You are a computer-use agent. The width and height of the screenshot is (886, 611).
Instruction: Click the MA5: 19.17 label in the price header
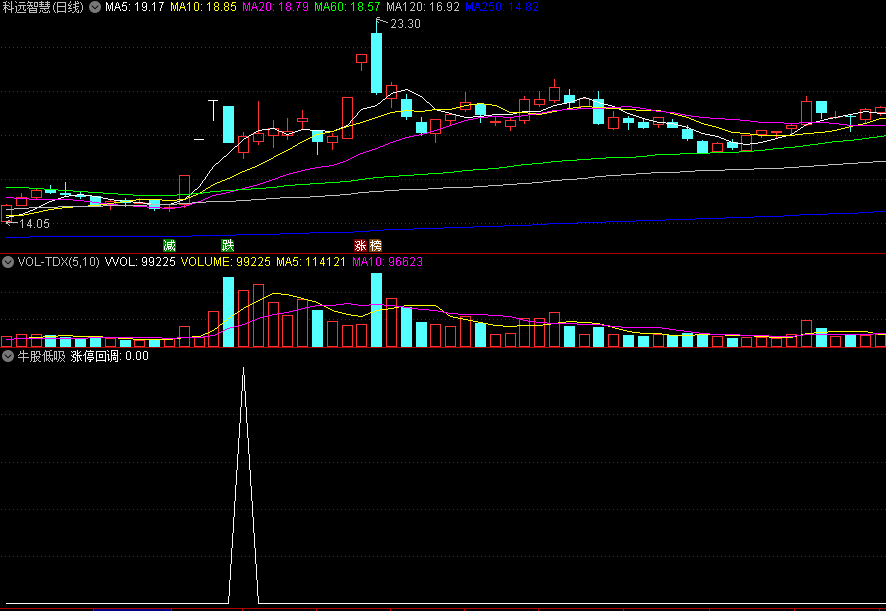click(135, 7)
